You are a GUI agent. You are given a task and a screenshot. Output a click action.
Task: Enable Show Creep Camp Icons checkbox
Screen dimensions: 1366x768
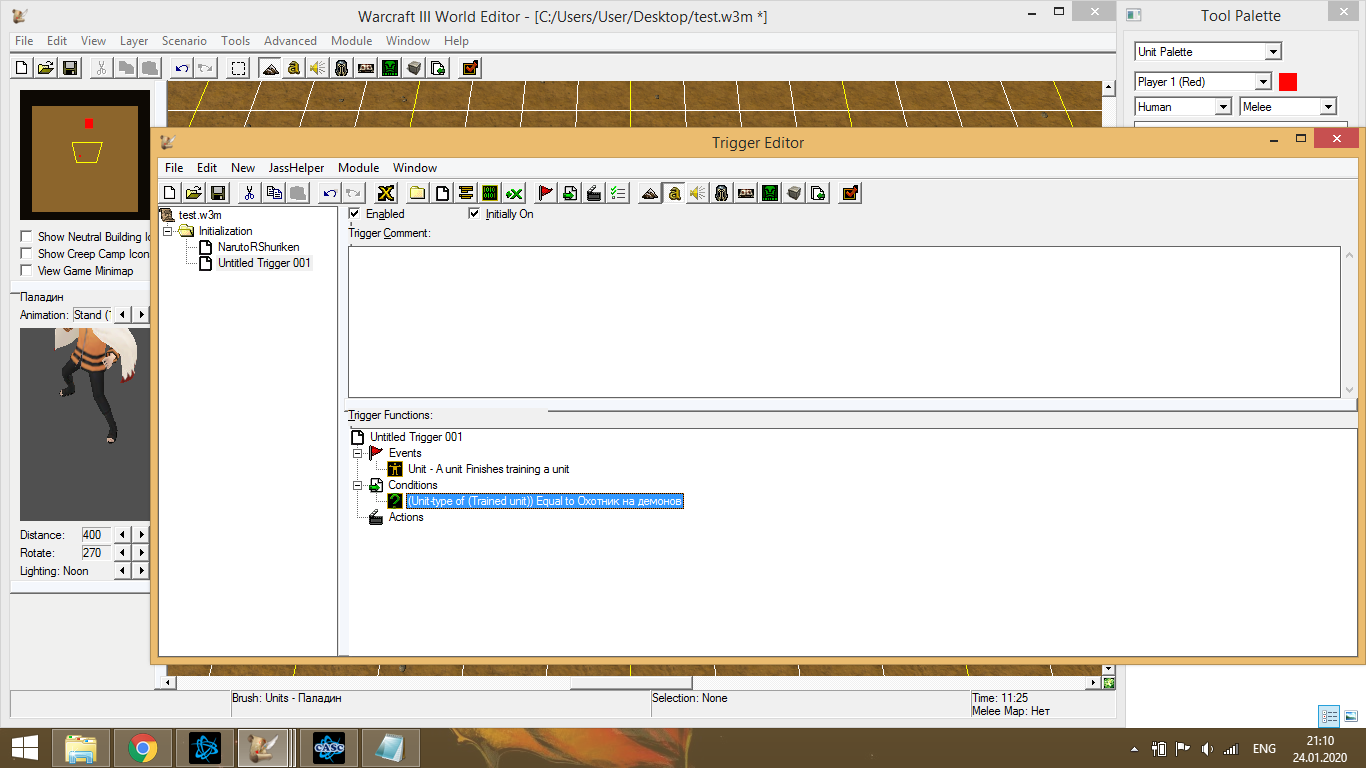pyautogui.click(x=26, y=254)
